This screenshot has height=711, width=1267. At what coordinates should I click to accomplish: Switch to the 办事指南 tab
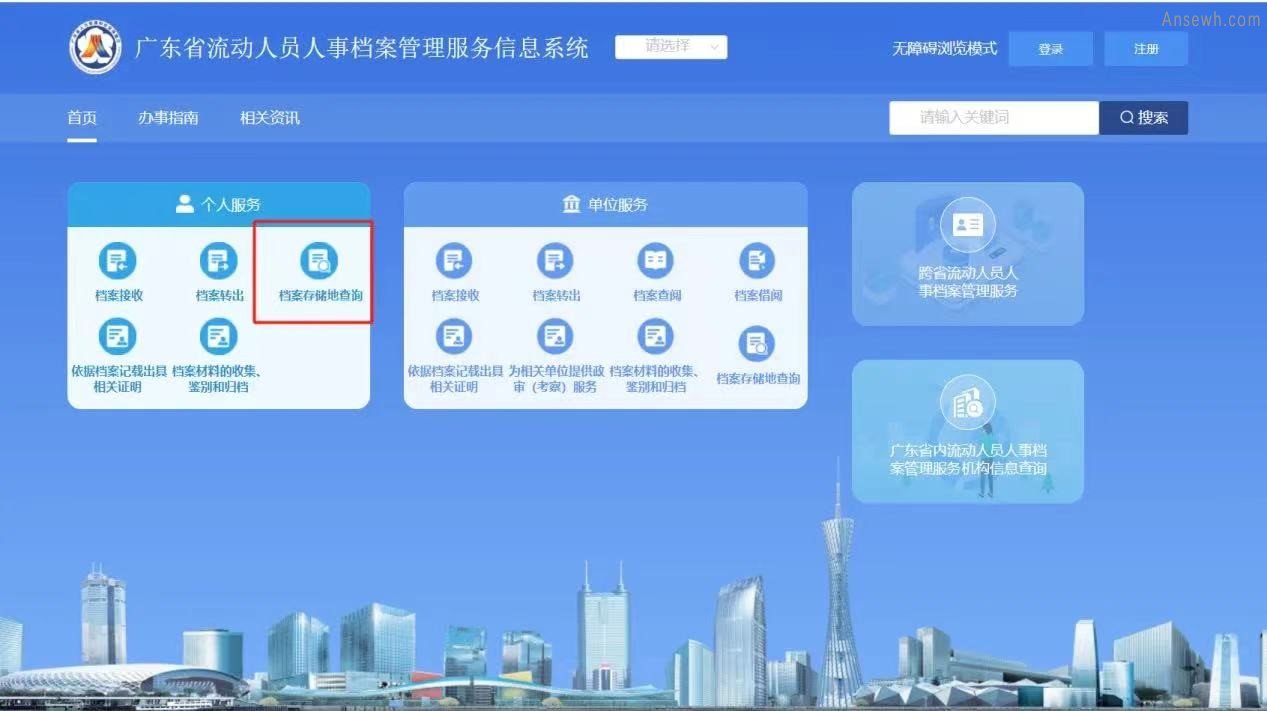coord(168,118)
